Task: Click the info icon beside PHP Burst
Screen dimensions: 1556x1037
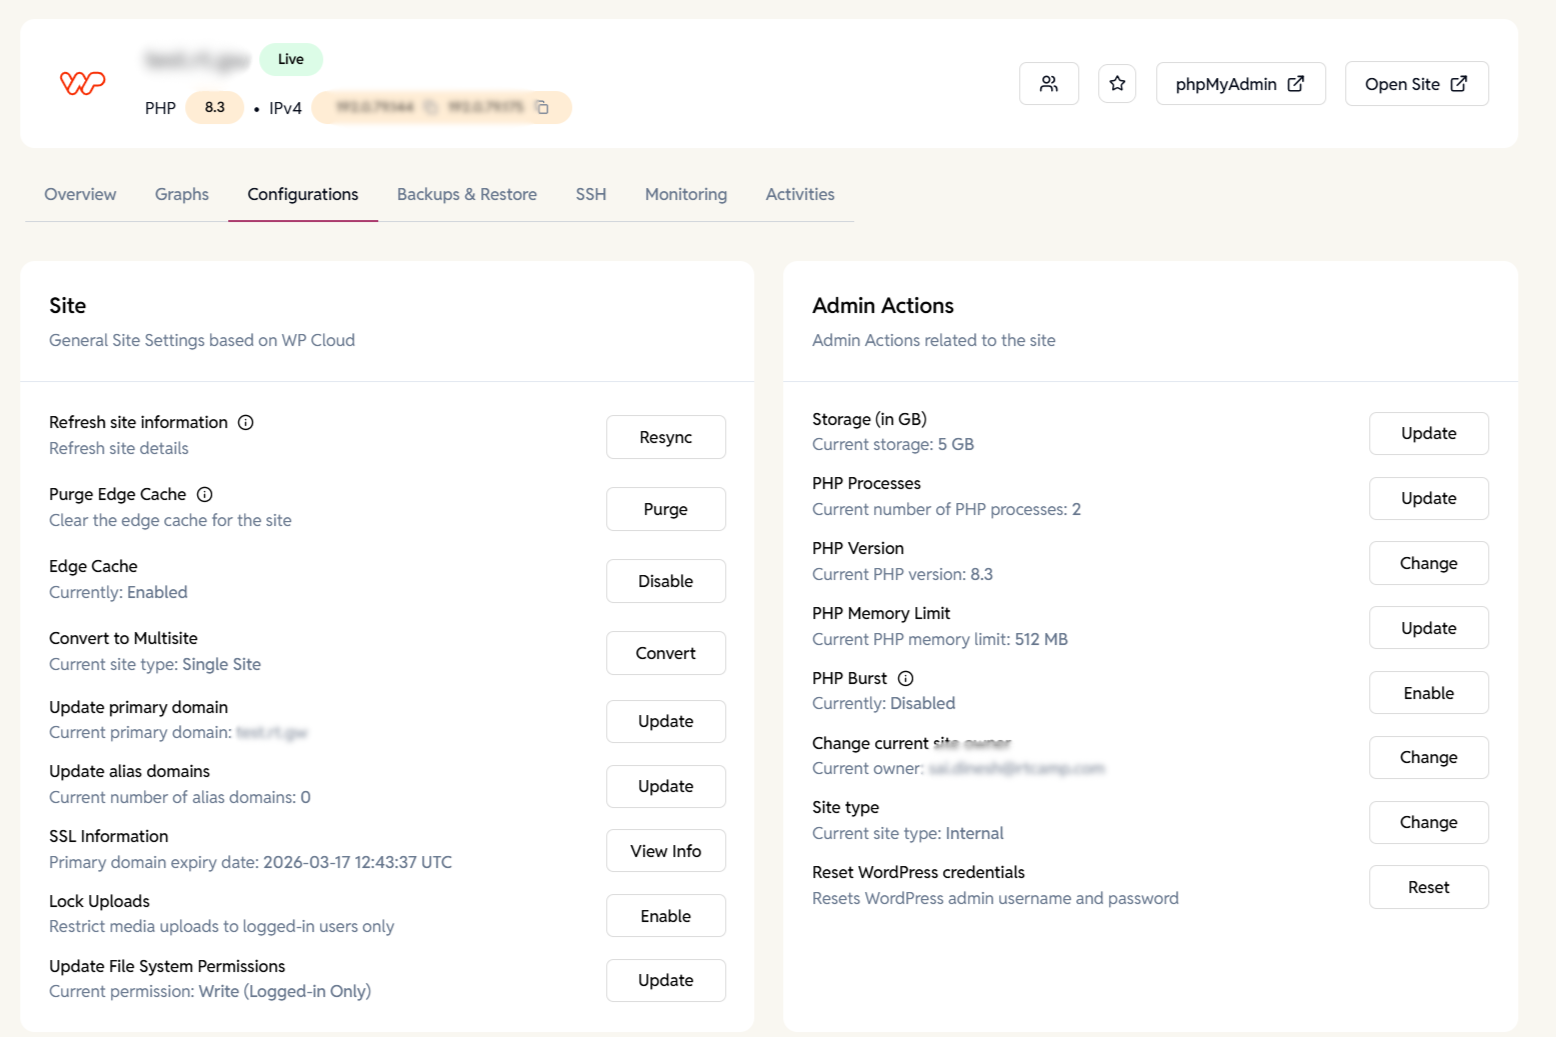Action: tap(905, 678)
